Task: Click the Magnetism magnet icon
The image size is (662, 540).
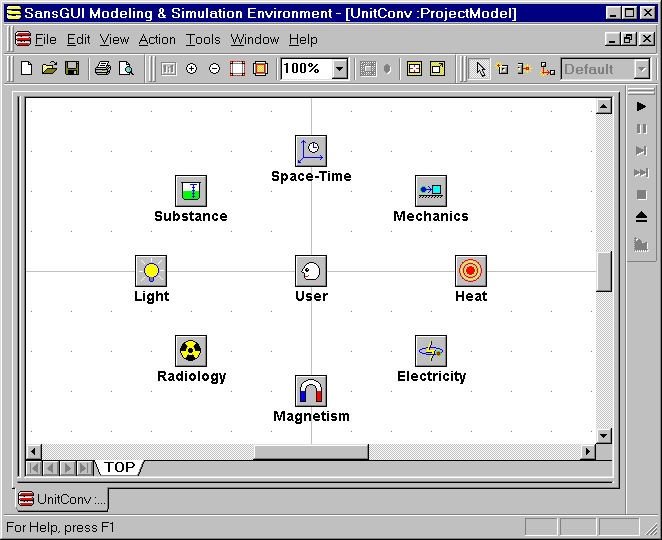Action: [311, 391]
